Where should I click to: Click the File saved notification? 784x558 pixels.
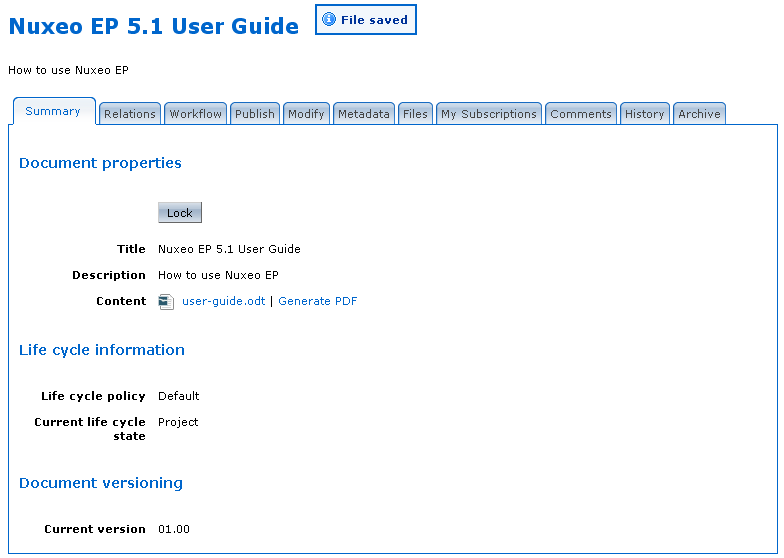pos(366,20)
